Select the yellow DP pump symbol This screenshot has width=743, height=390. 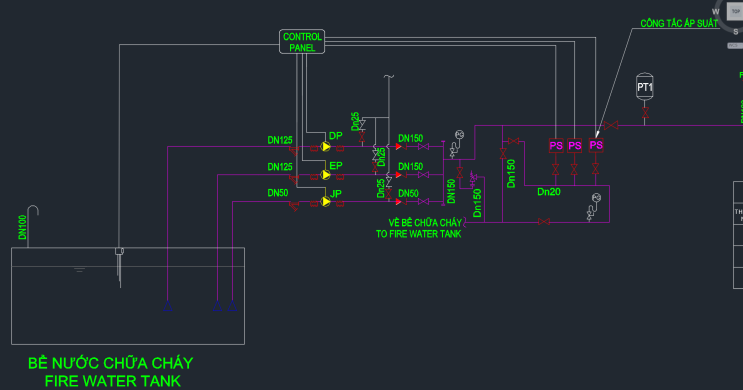[x=326, y=147]
